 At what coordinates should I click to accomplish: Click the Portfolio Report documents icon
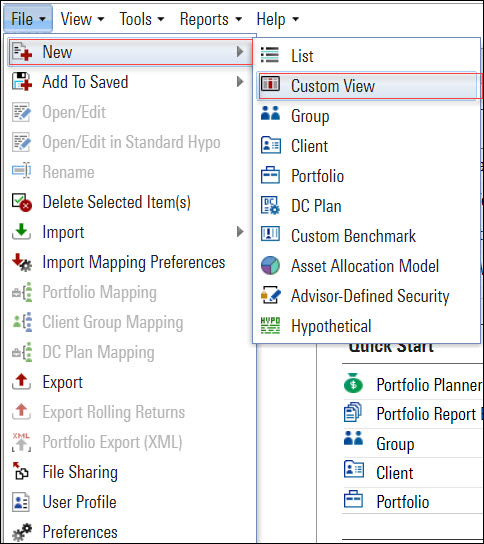(x=353, y=412)
